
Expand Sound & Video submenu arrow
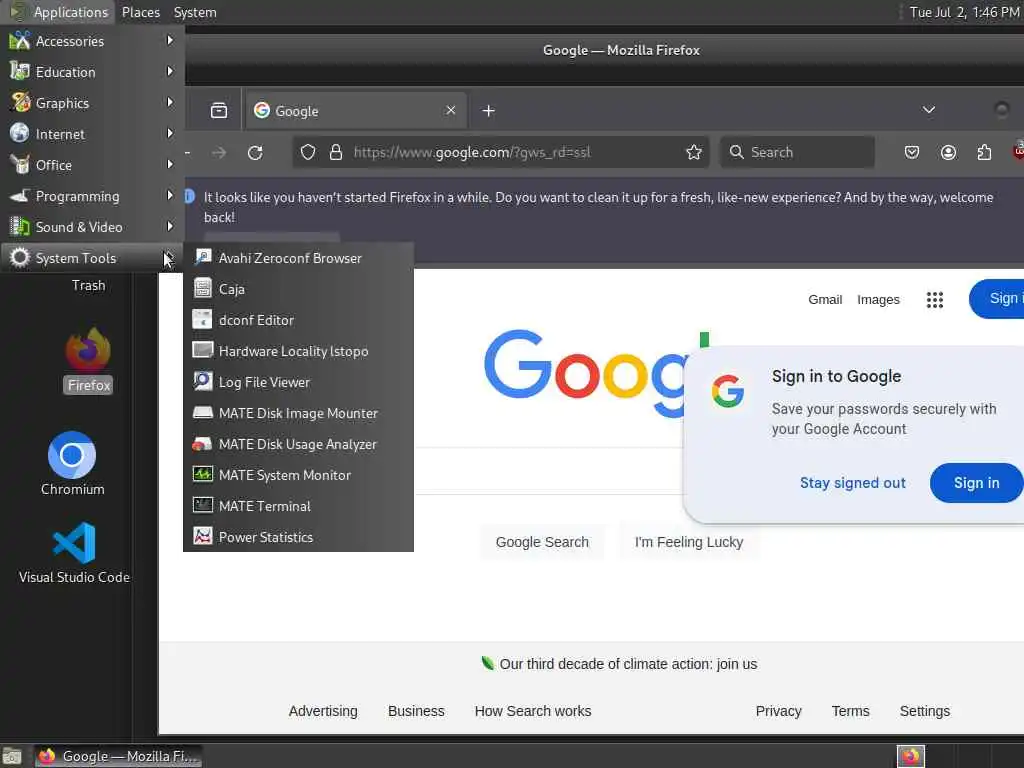(170, 227)
